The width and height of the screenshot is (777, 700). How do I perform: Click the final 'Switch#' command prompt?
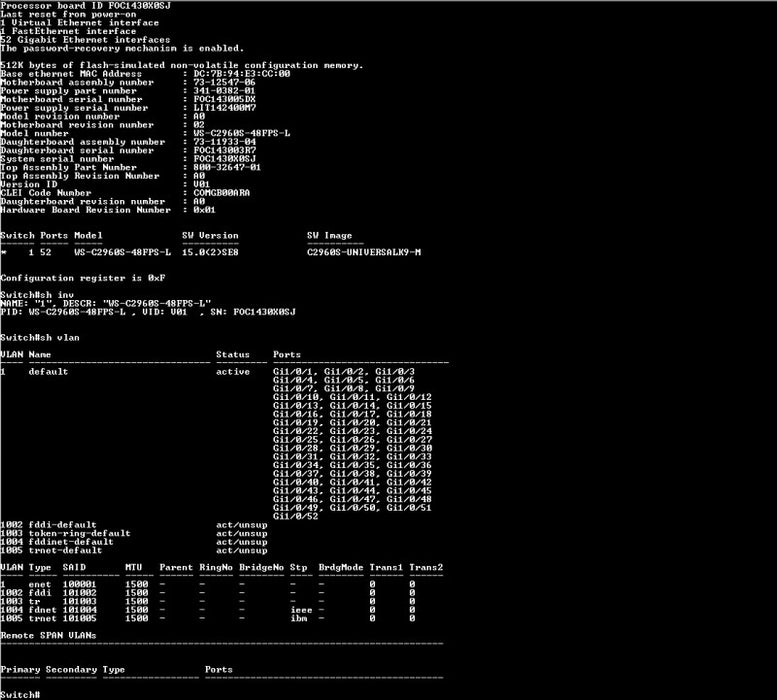(20, 695)
